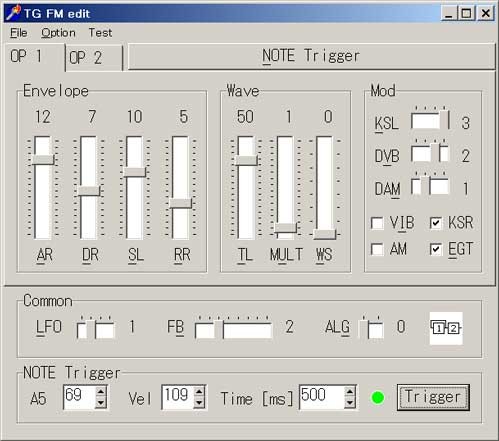Maximize the TG FM edit window

click(466, 13)
